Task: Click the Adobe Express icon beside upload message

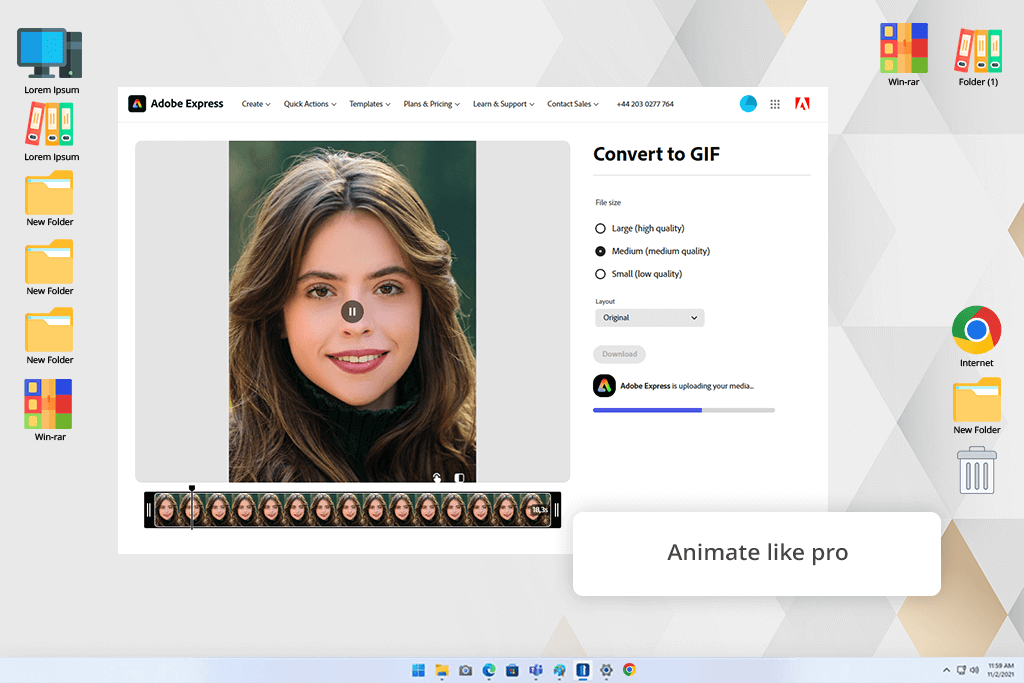Action: pyautogui.click(x=604, y=385)
